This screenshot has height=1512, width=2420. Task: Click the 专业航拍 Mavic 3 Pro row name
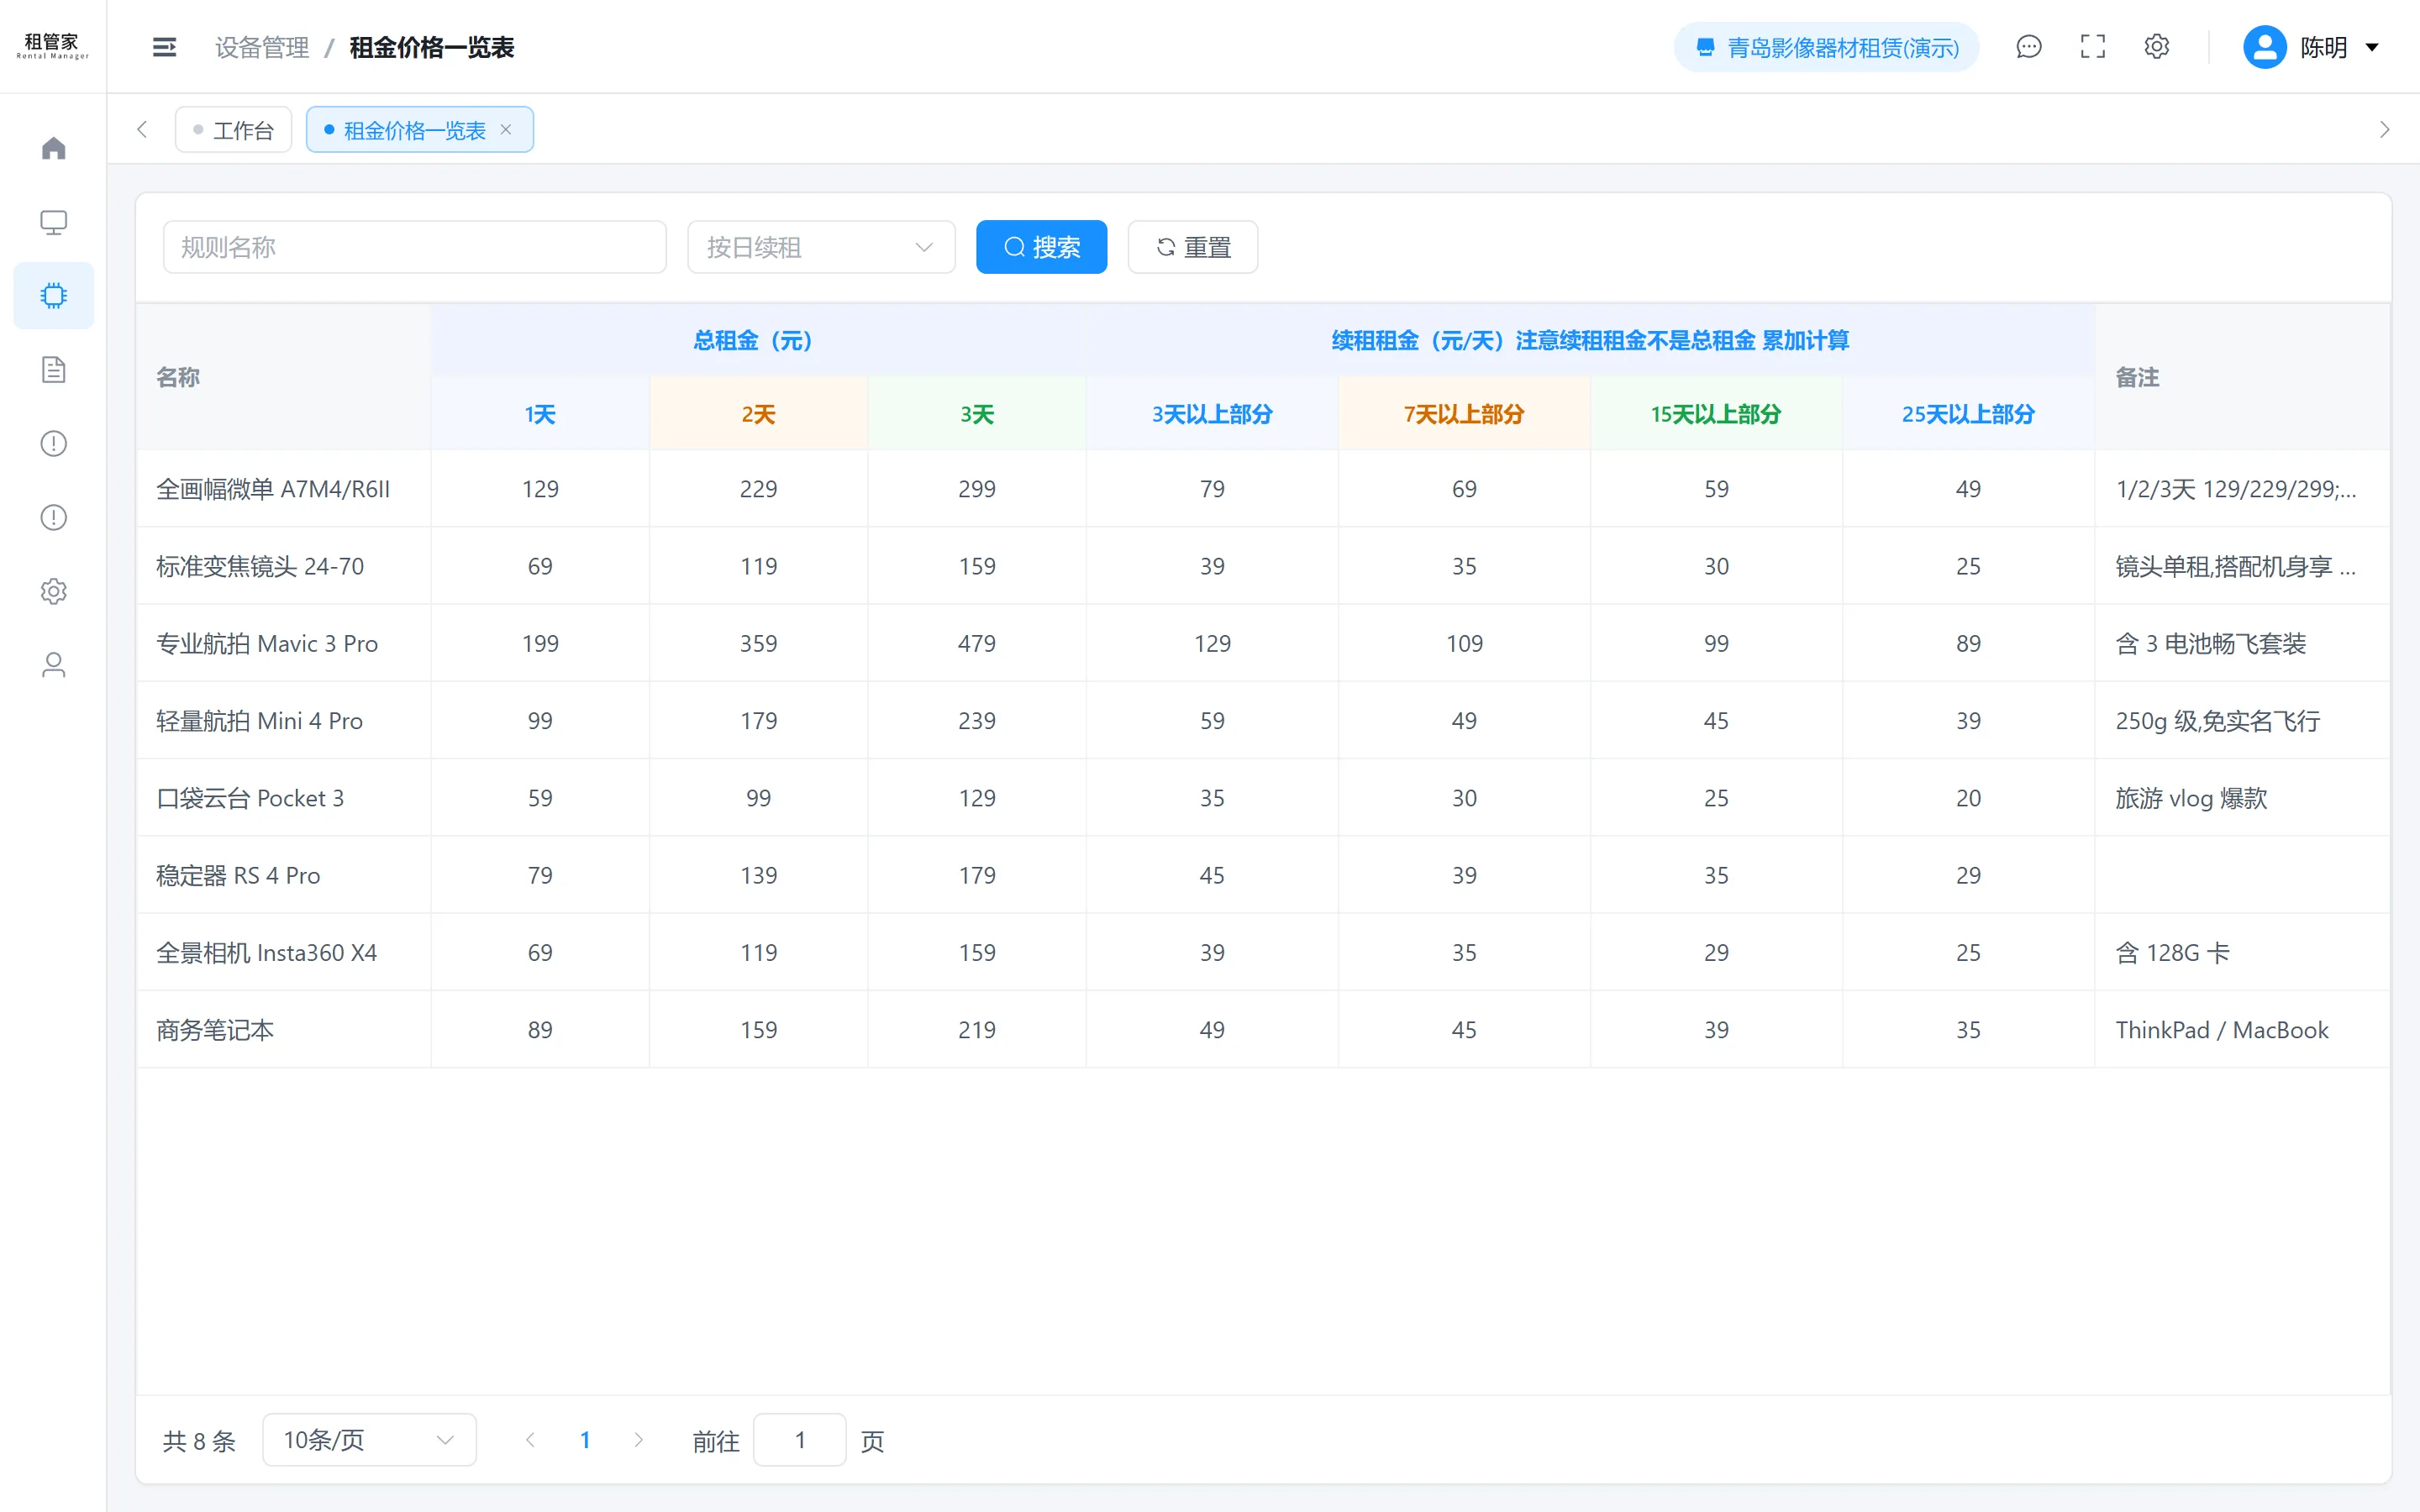click(x=267, y=643)
